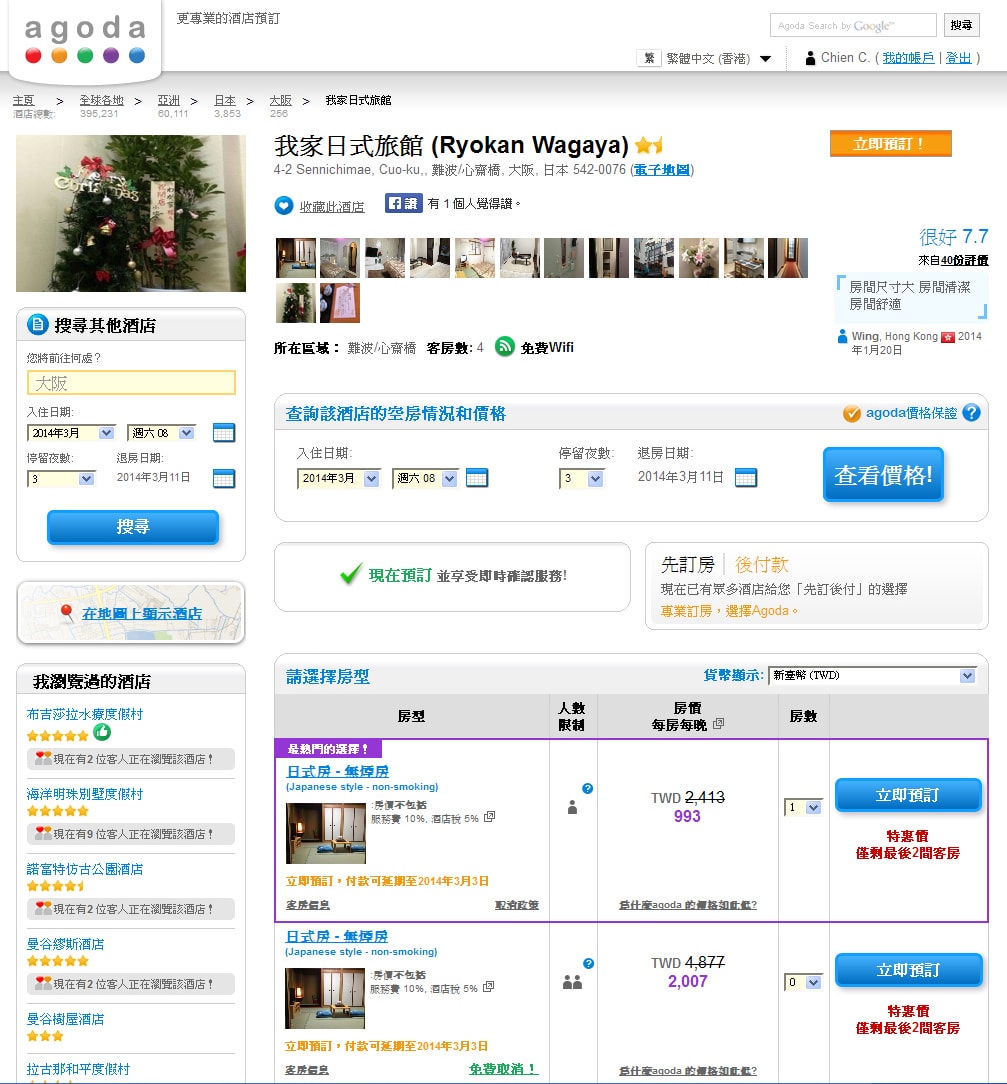Click the Agoda logo
This screenshot has width=1007, height=1084.
85,40
